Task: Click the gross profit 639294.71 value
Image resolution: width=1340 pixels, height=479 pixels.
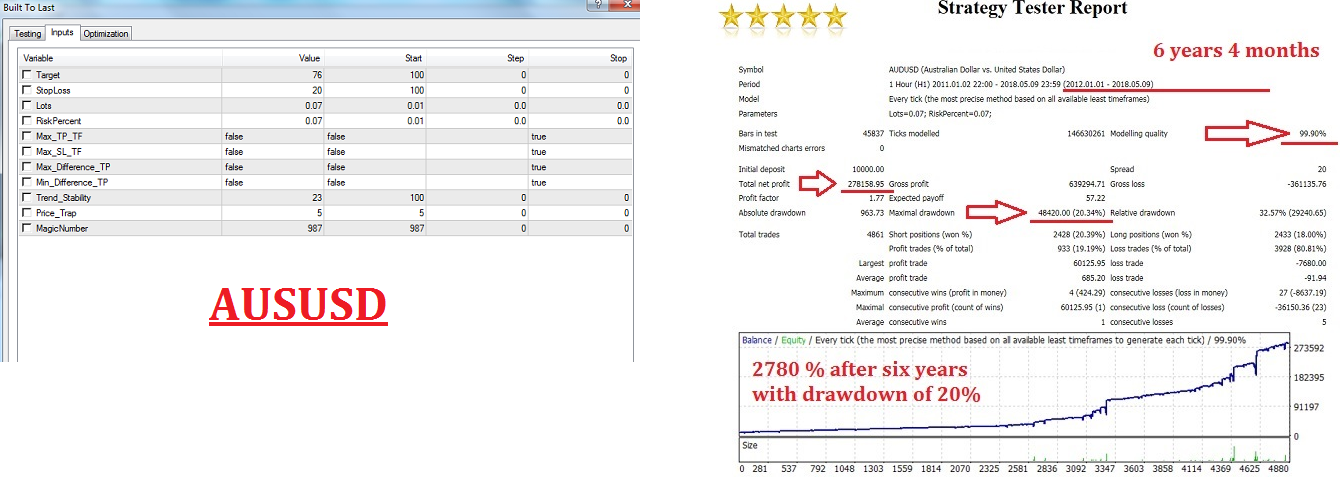Action: tap(1086, 184)
